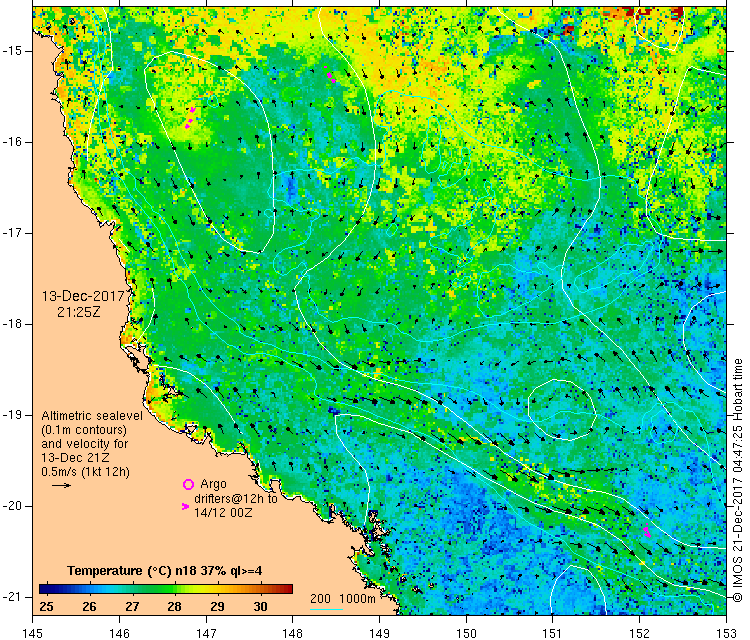Screen dimensions: 750x640
Task: Click the 'Altimetric sealevel' caption text
Action: click(x=92, y=416)
